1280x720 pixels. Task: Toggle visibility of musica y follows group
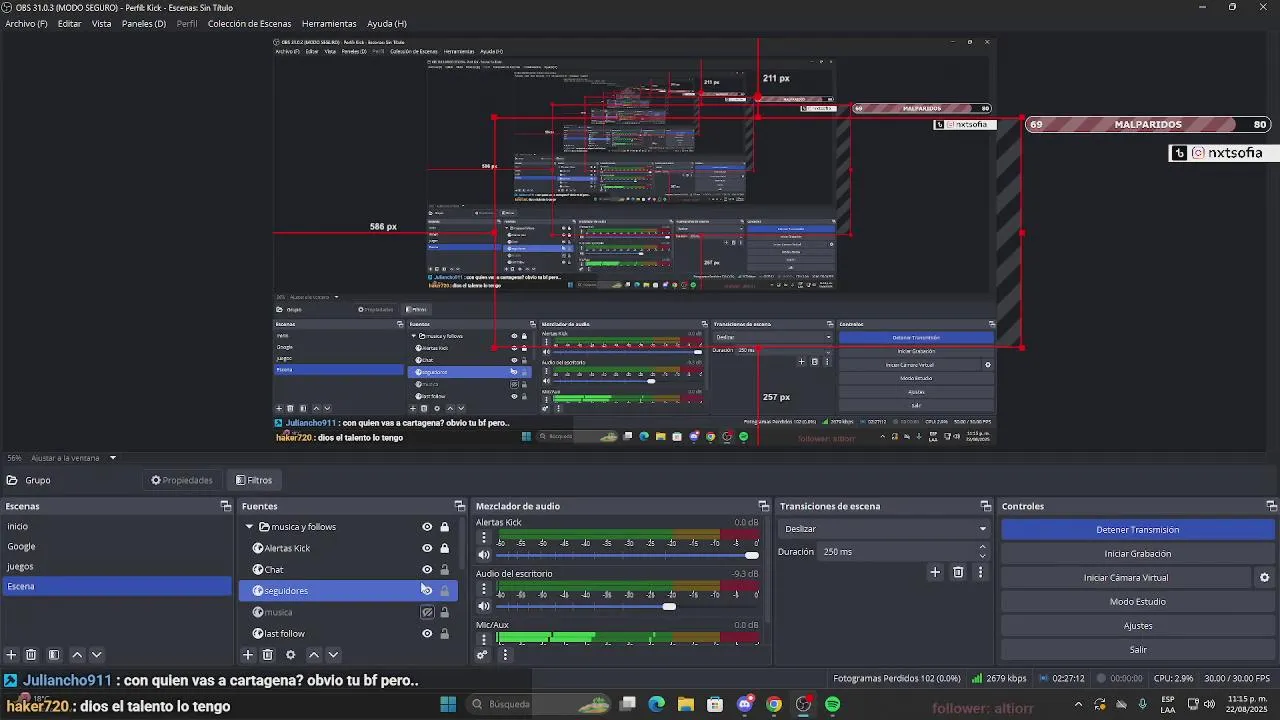coord(427,527)
